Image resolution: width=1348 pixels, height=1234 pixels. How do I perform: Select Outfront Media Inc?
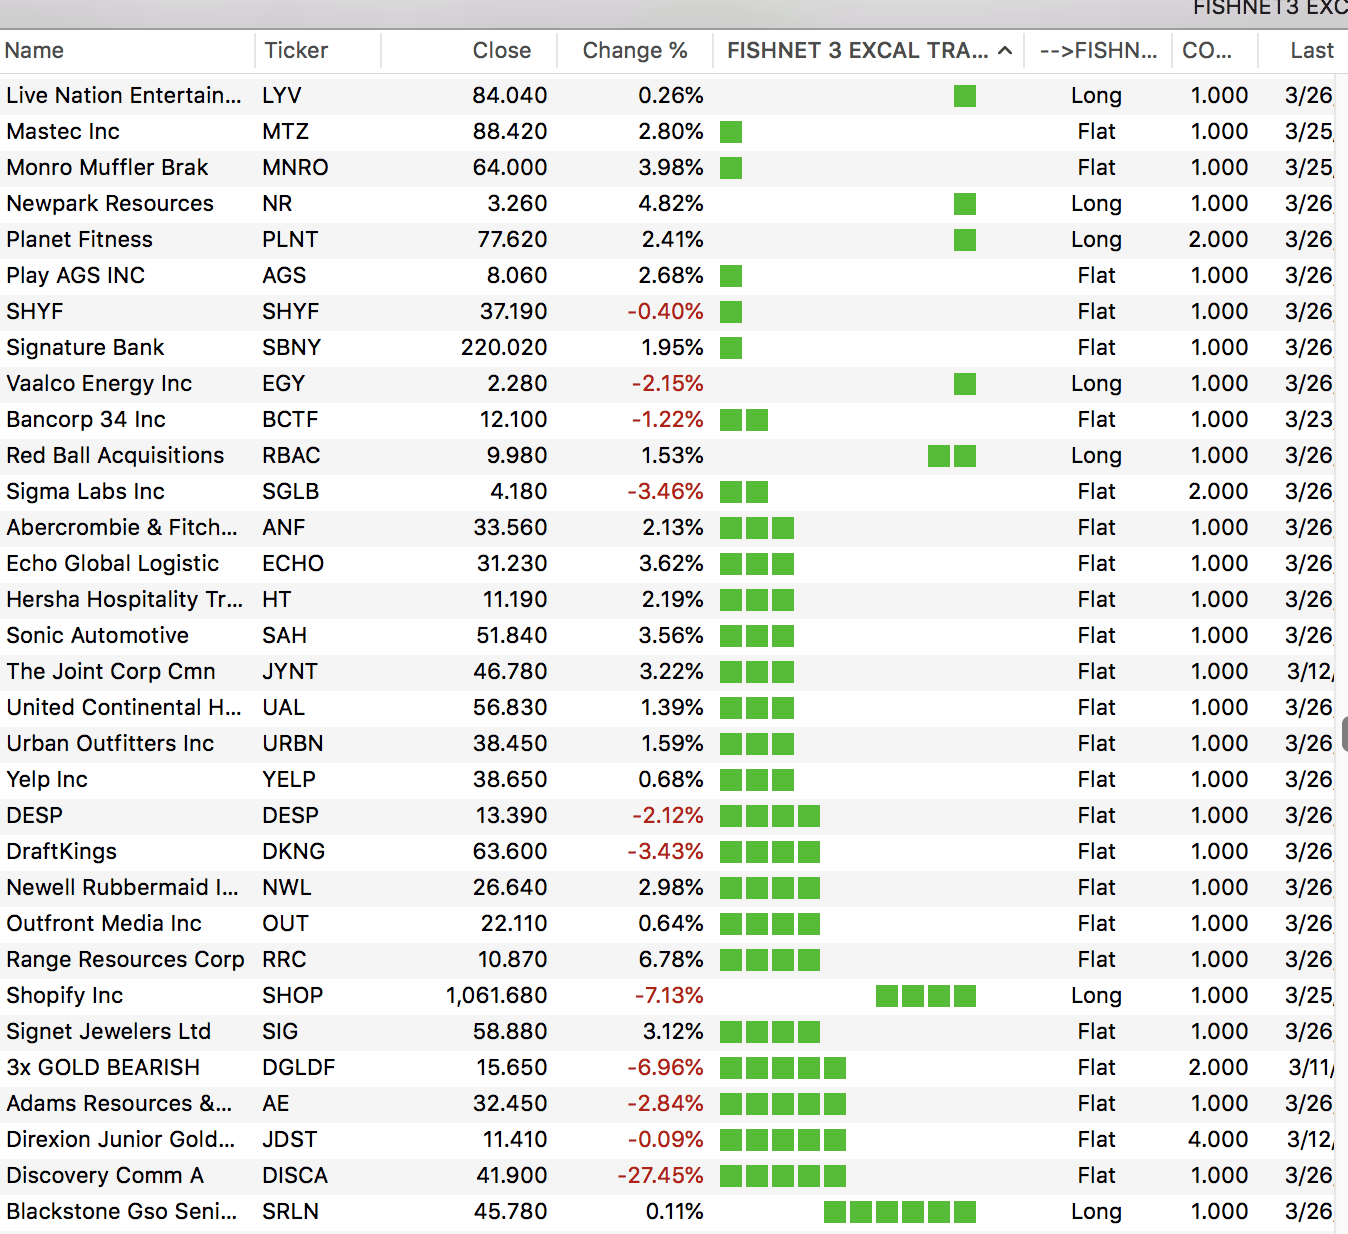tap(104, 924)
